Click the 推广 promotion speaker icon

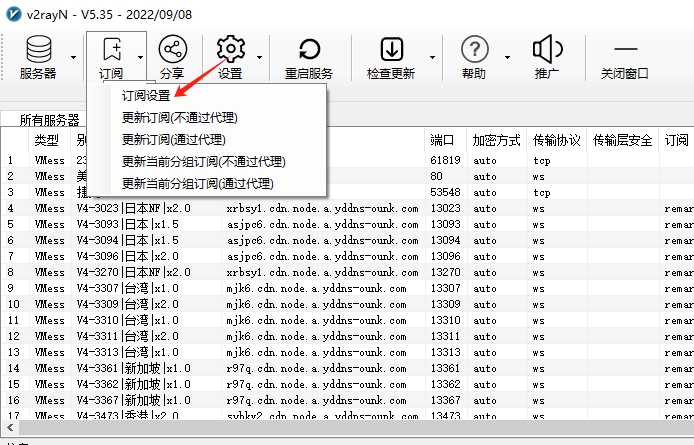coord(547,49)
